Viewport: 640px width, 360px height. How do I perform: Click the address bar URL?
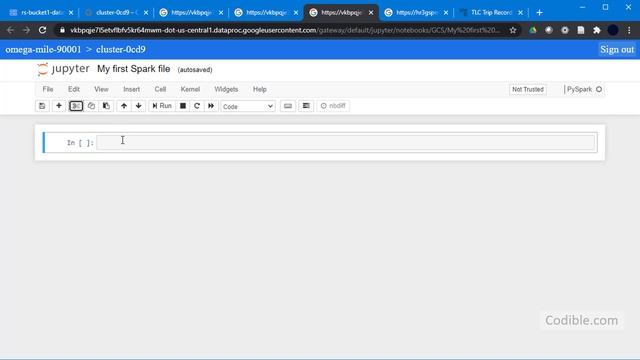(284, 30)
